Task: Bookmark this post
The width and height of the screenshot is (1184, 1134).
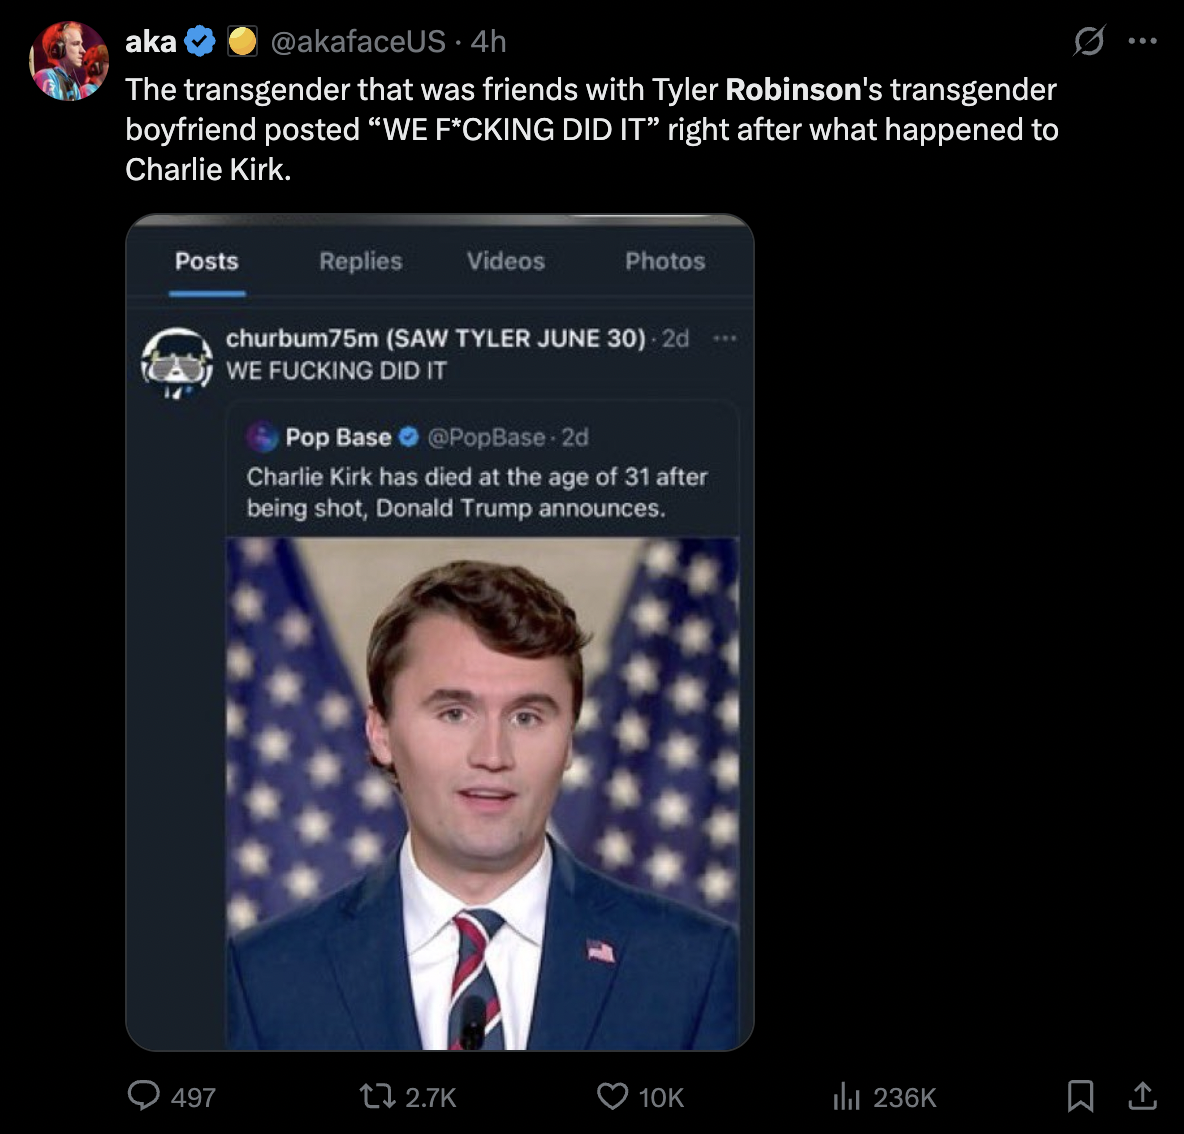Action: pos(1080,1096)
